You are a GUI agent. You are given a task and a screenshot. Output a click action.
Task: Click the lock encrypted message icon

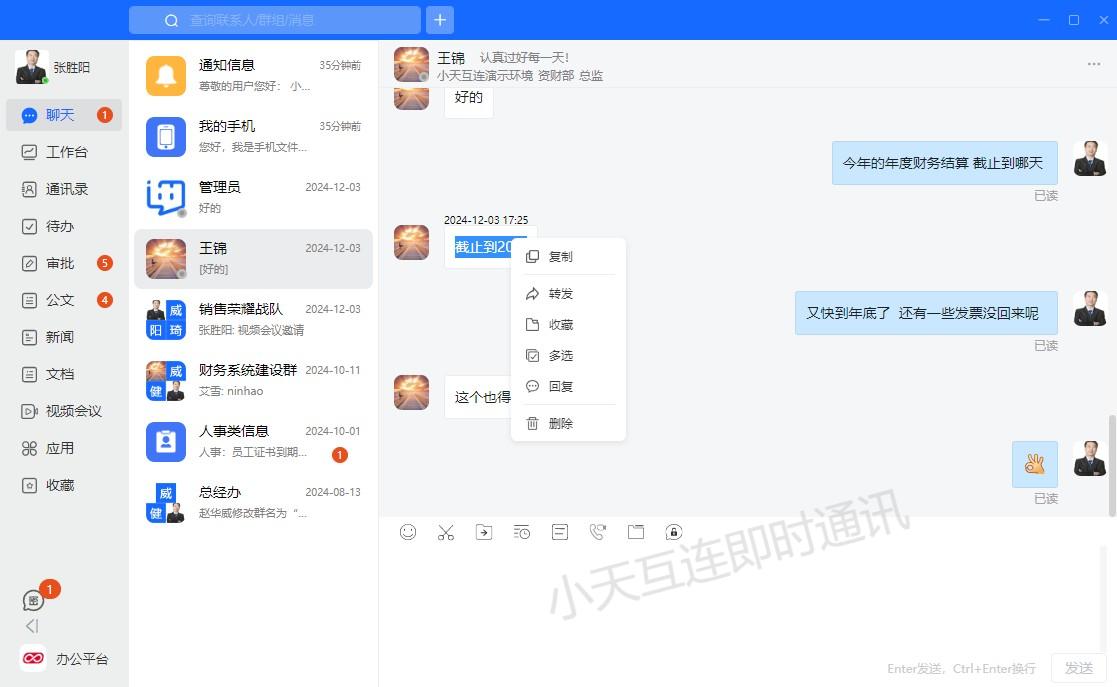pyautogui.click(x=674, y=532)
